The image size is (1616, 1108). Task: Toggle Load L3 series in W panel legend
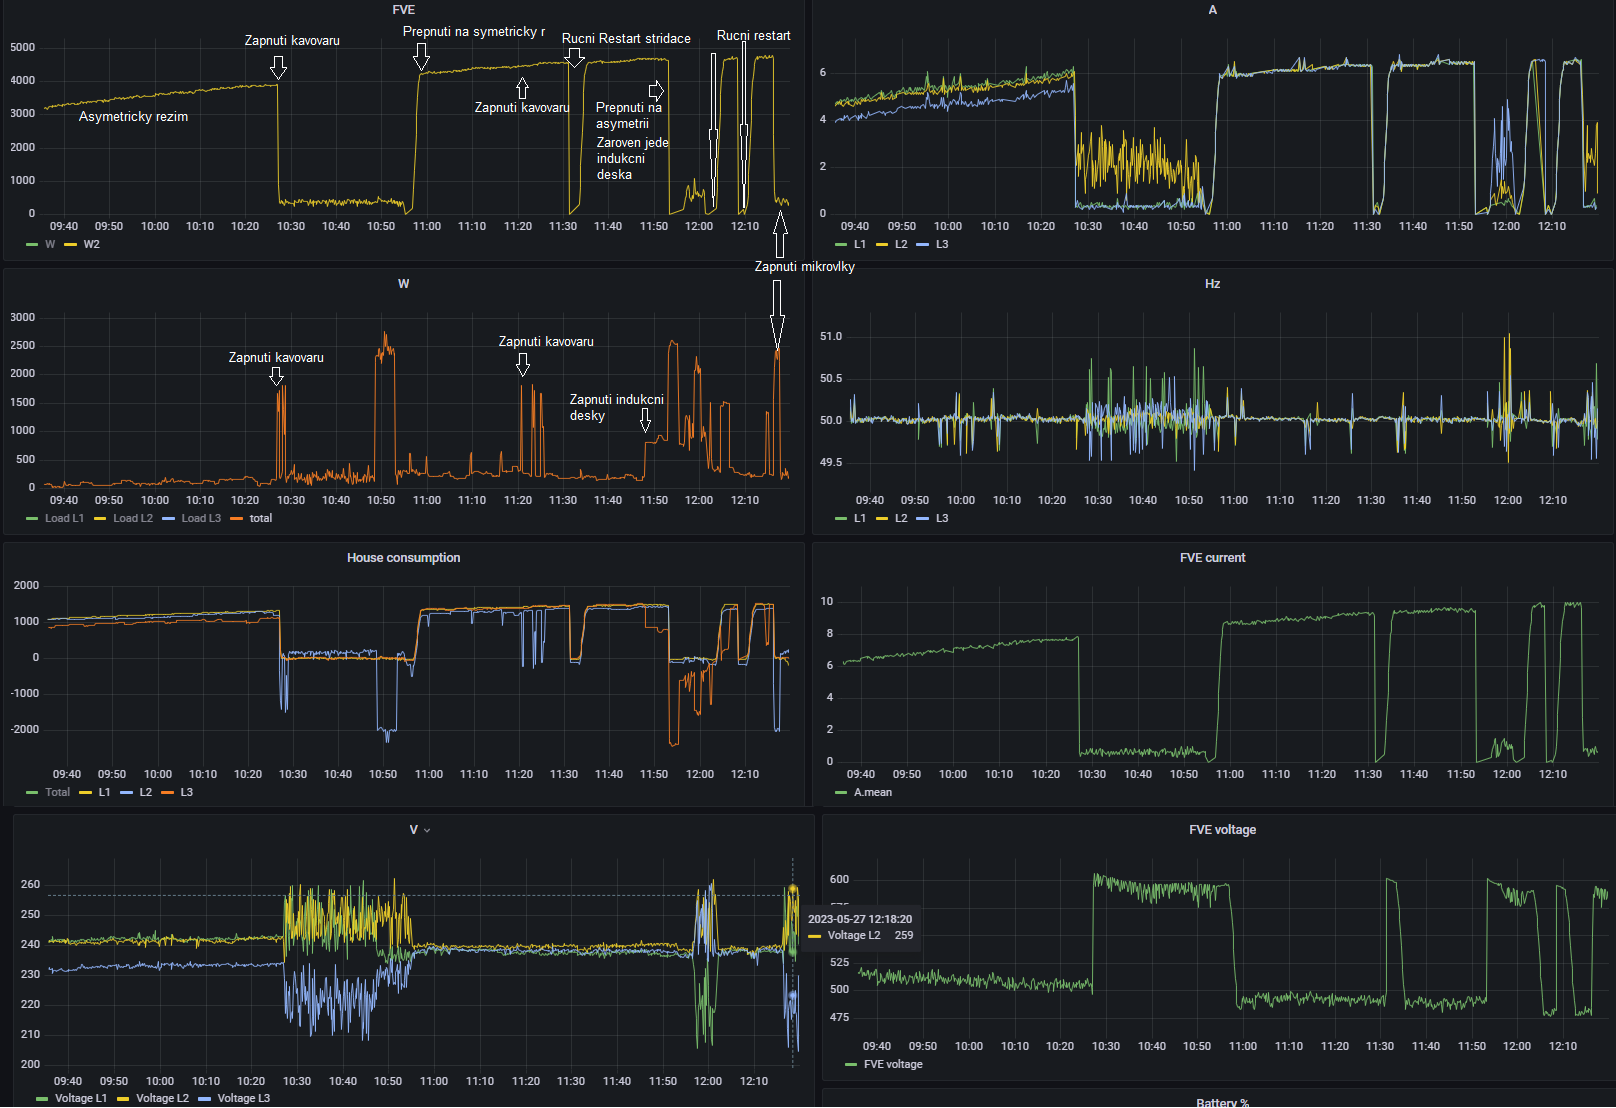tap(201, 518)
